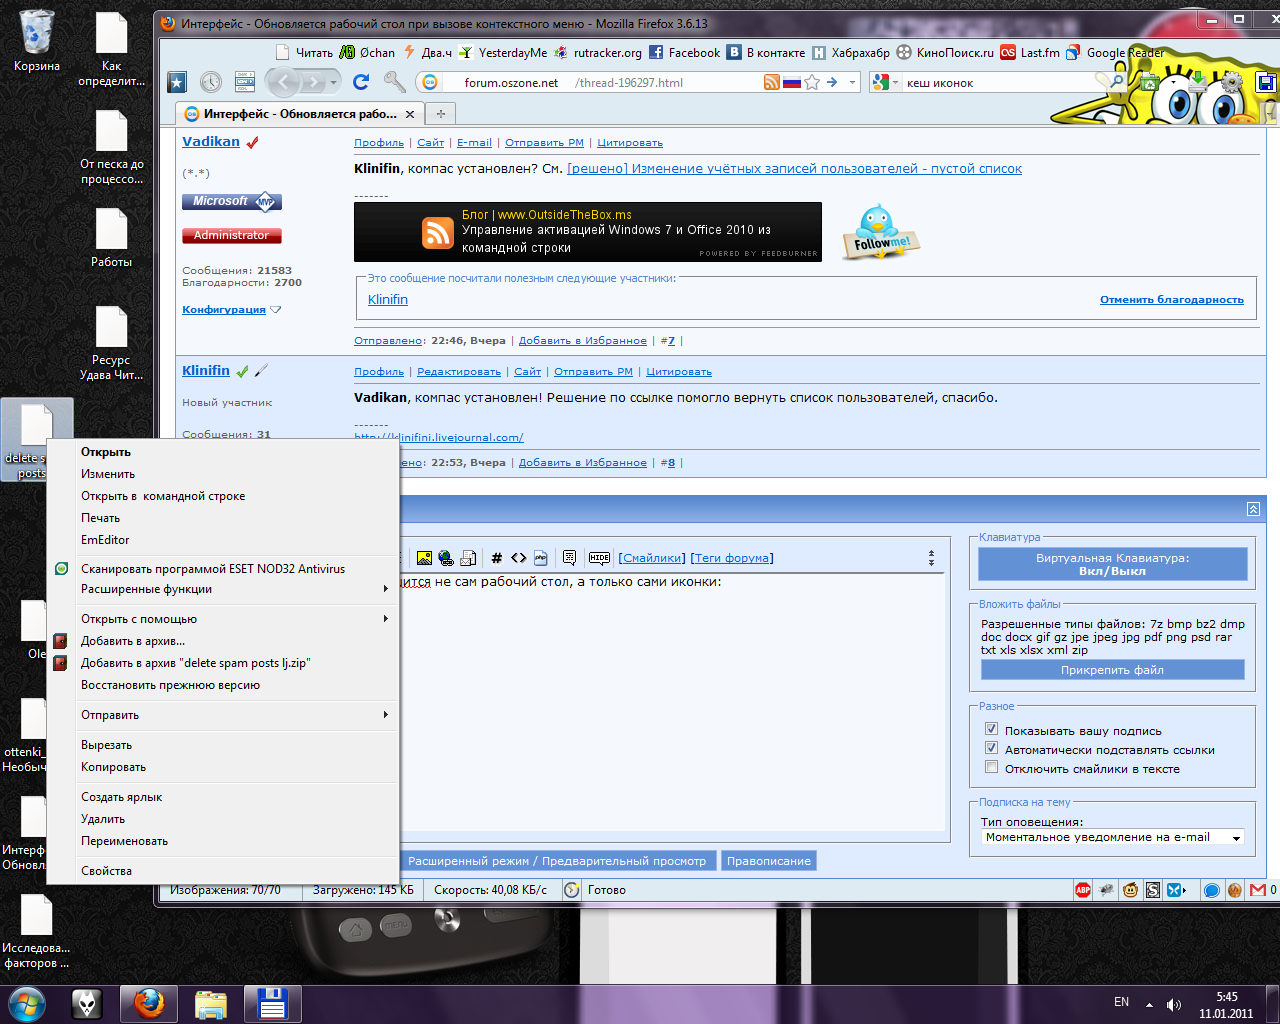
Task: Click the insert image icon in editor
Action: pos(424,558)
